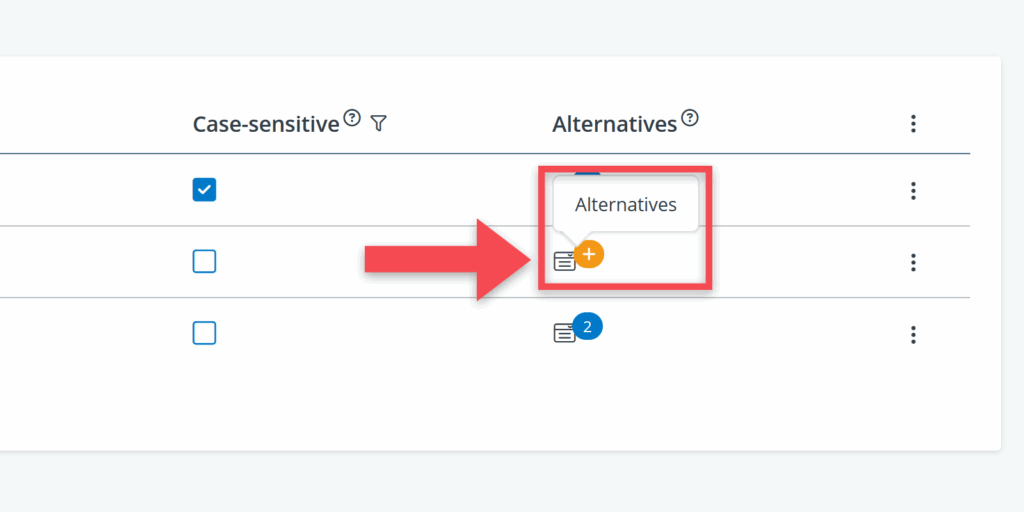Open third row's three-dot options menu

pos(913,334)
